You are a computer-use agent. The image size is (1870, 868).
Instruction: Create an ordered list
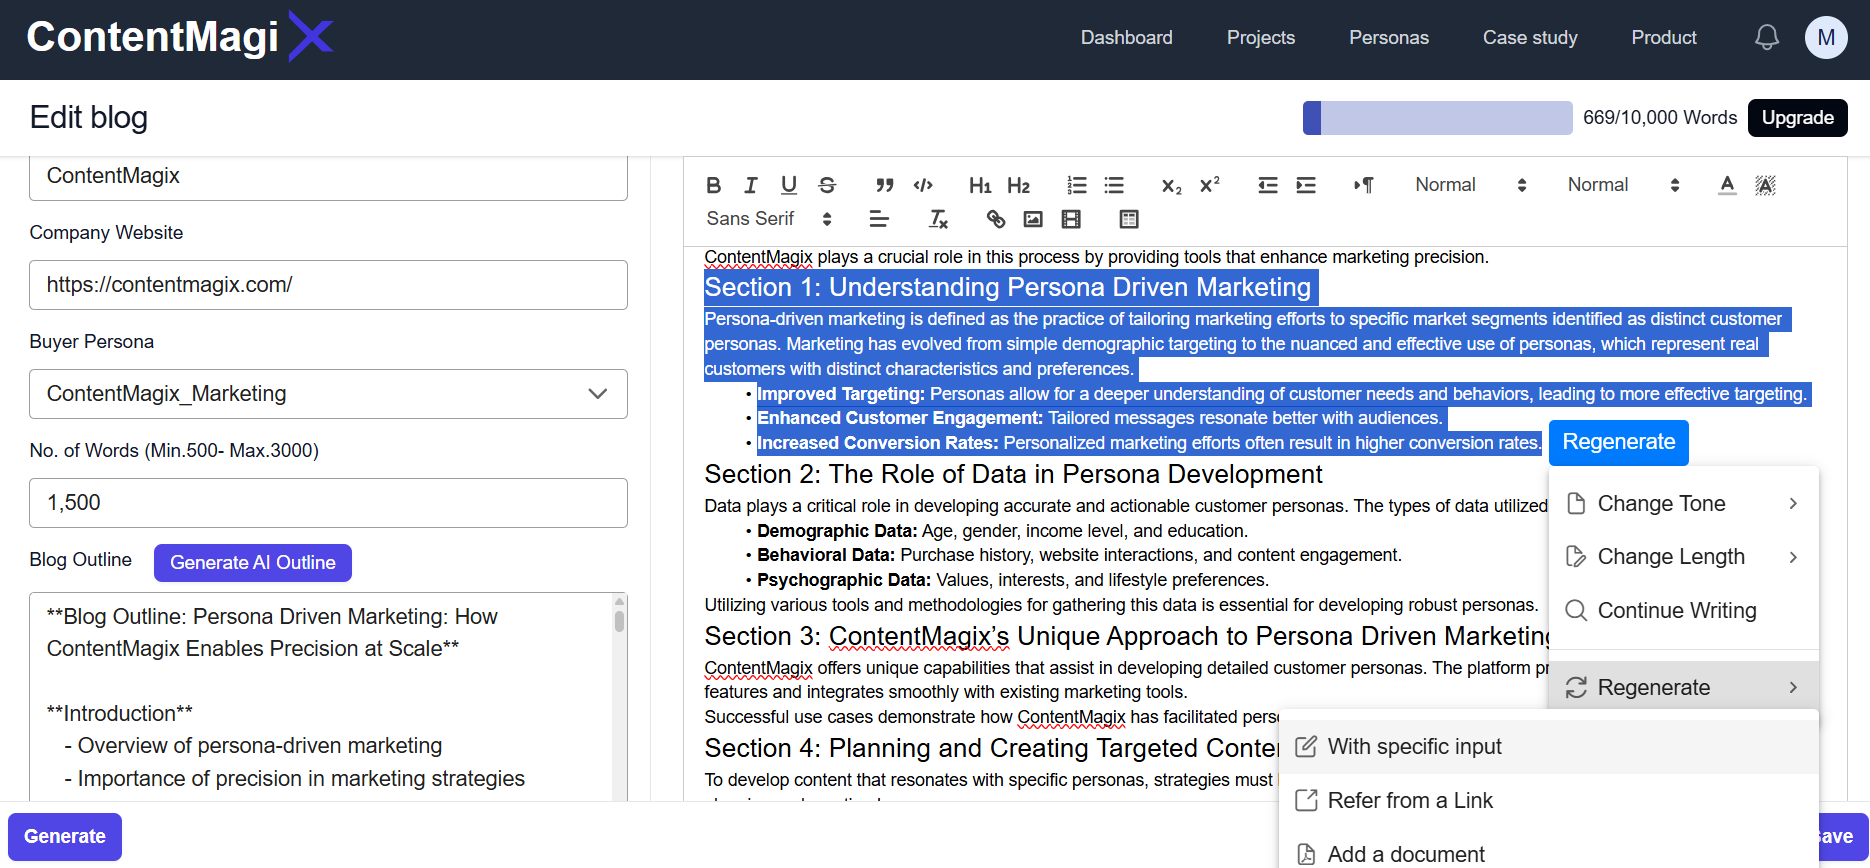[x=1076, y=185]
